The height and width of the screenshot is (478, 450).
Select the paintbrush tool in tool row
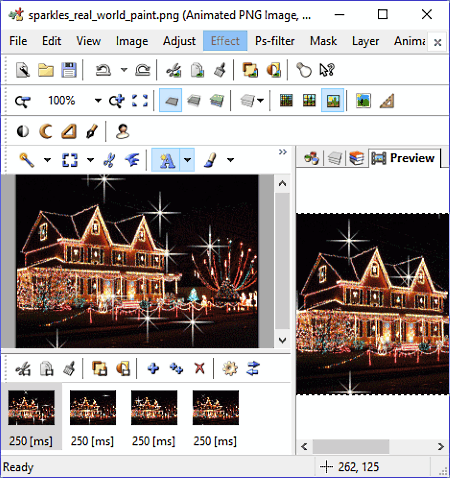click(211, 160)
